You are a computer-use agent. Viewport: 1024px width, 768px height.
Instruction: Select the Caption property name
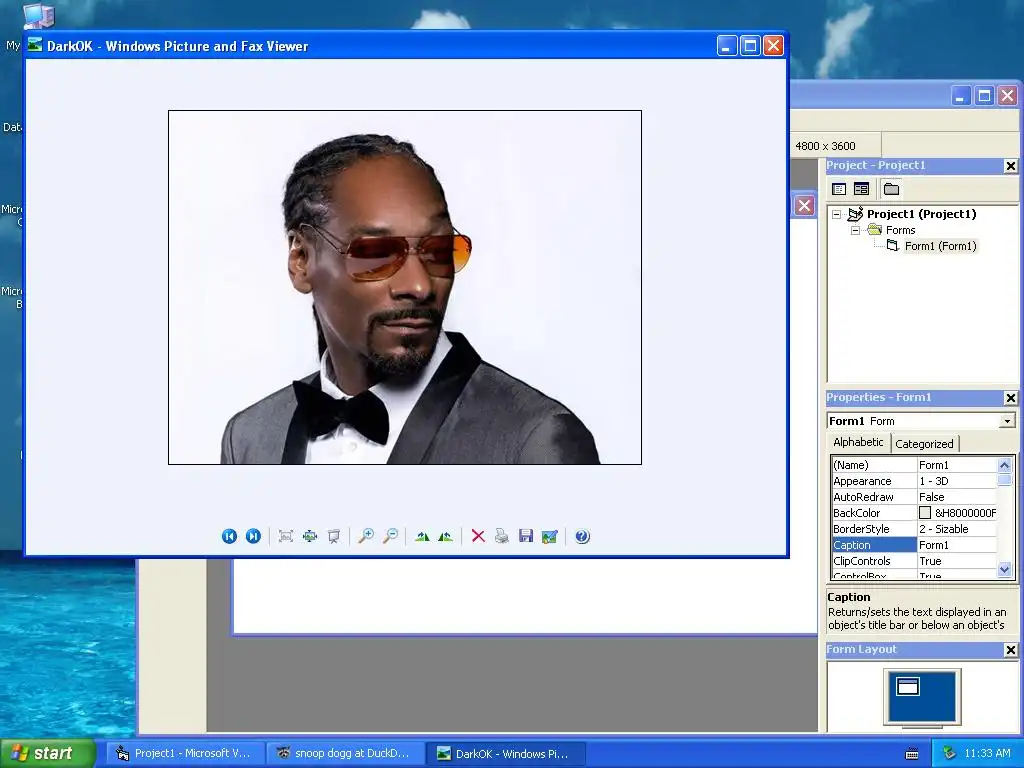[x=874, y=545]
